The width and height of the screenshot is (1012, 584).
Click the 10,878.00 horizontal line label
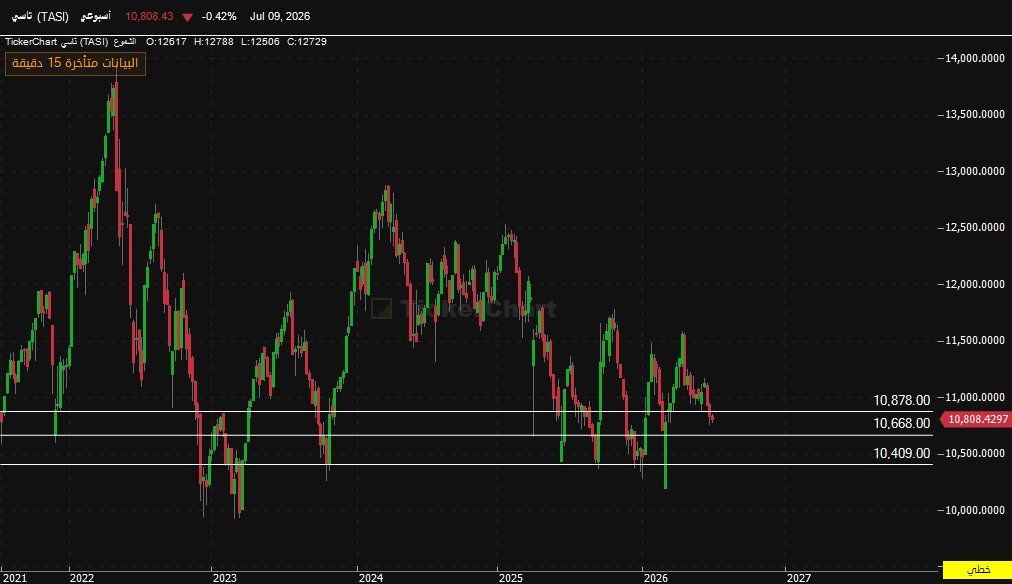click(x=902, y=400)
